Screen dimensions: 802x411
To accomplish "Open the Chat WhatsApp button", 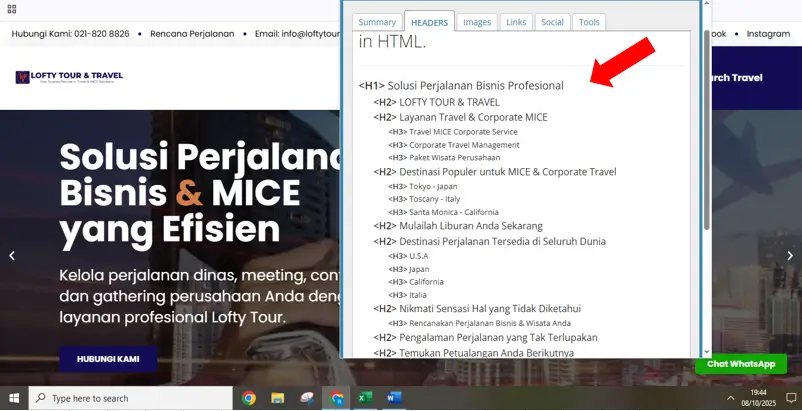I will pyautogui.click(x=741, y=364).
